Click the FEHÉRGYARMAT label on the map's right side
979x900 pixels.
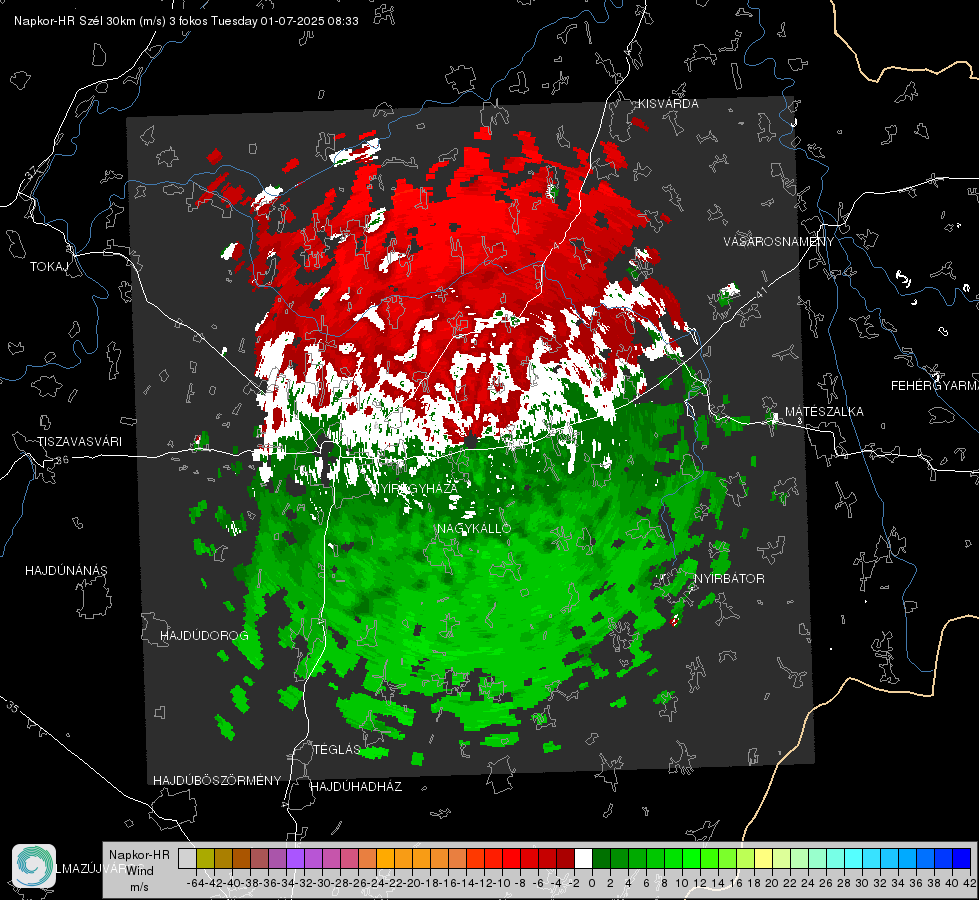click(x=935, y=386)
